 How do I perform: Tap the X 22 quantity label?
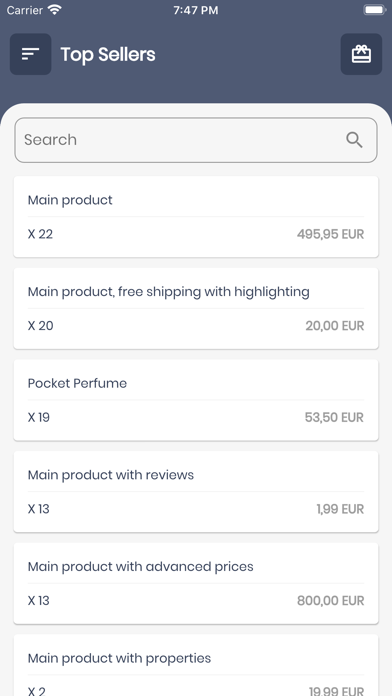40,234
